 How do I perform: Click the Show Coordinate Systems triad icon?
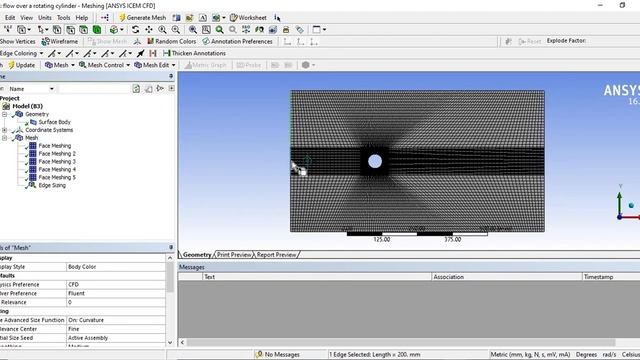(138, 41)
